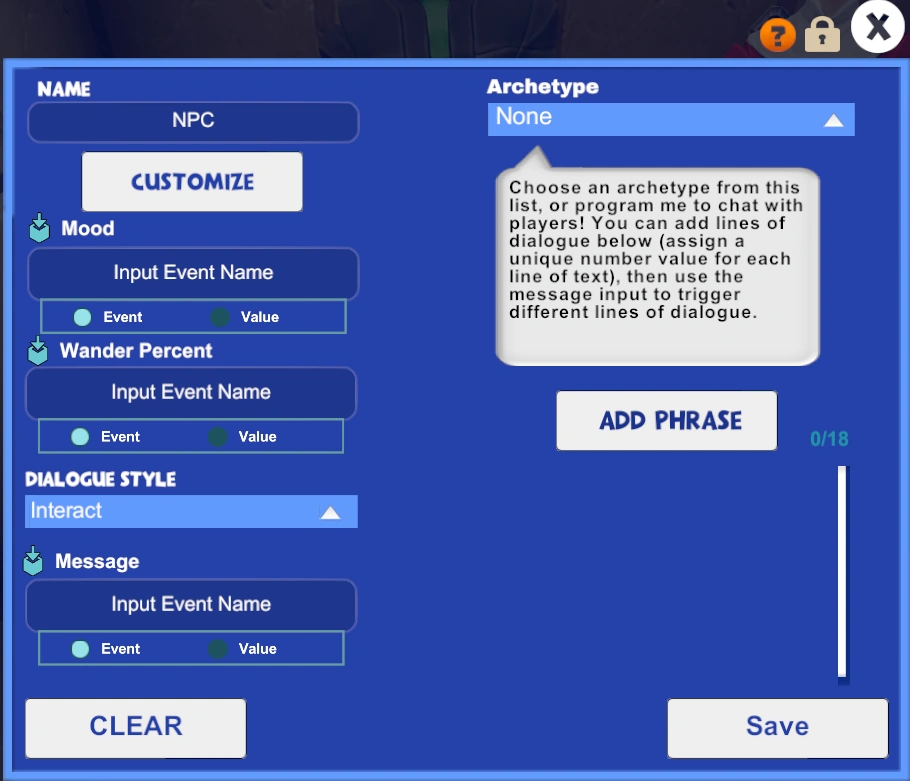Close the NPC panel with X icon
Image resolution: width=910 pixels, height=781 pixels.
878,27
